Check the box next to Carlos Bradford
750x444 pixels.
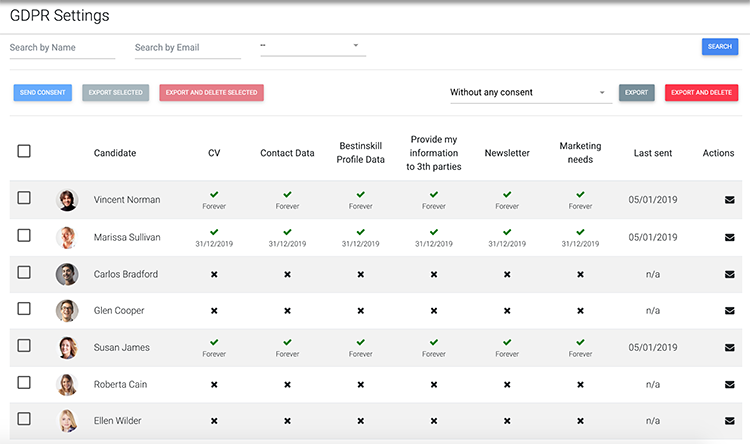(x=24, y=272)
